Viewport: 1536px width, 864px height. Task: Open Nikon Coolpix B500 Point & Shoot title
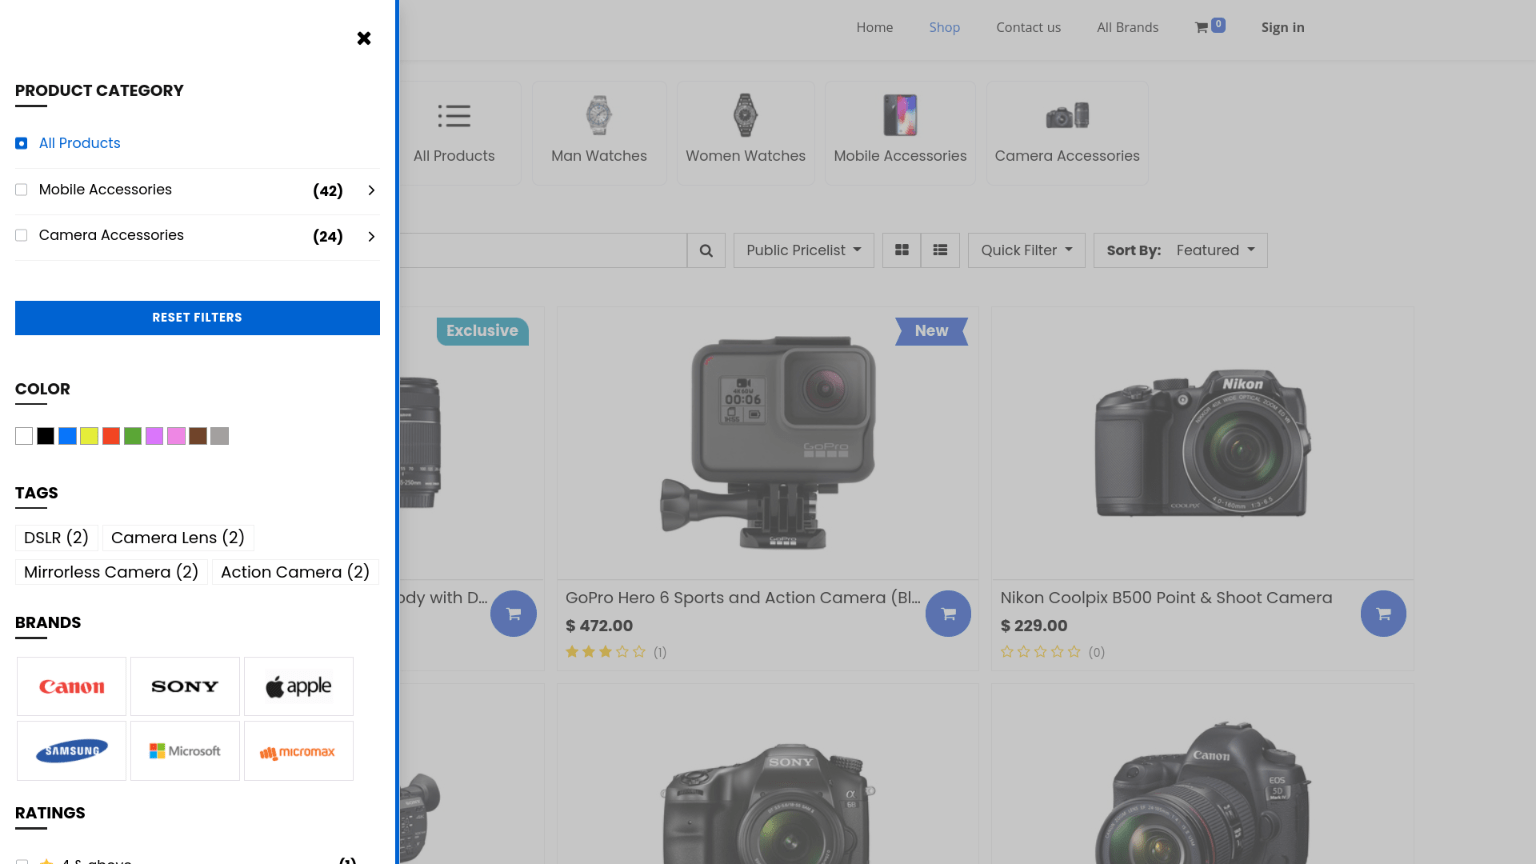[x=1166, y=598]
